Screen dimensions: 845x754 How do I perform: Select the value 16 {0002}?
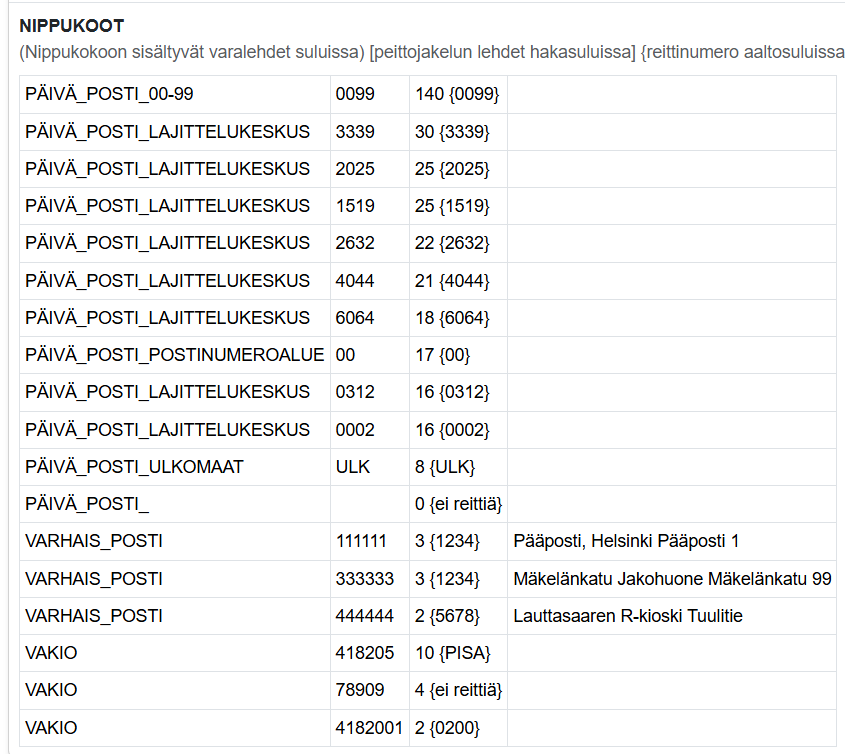click(452, 430)
